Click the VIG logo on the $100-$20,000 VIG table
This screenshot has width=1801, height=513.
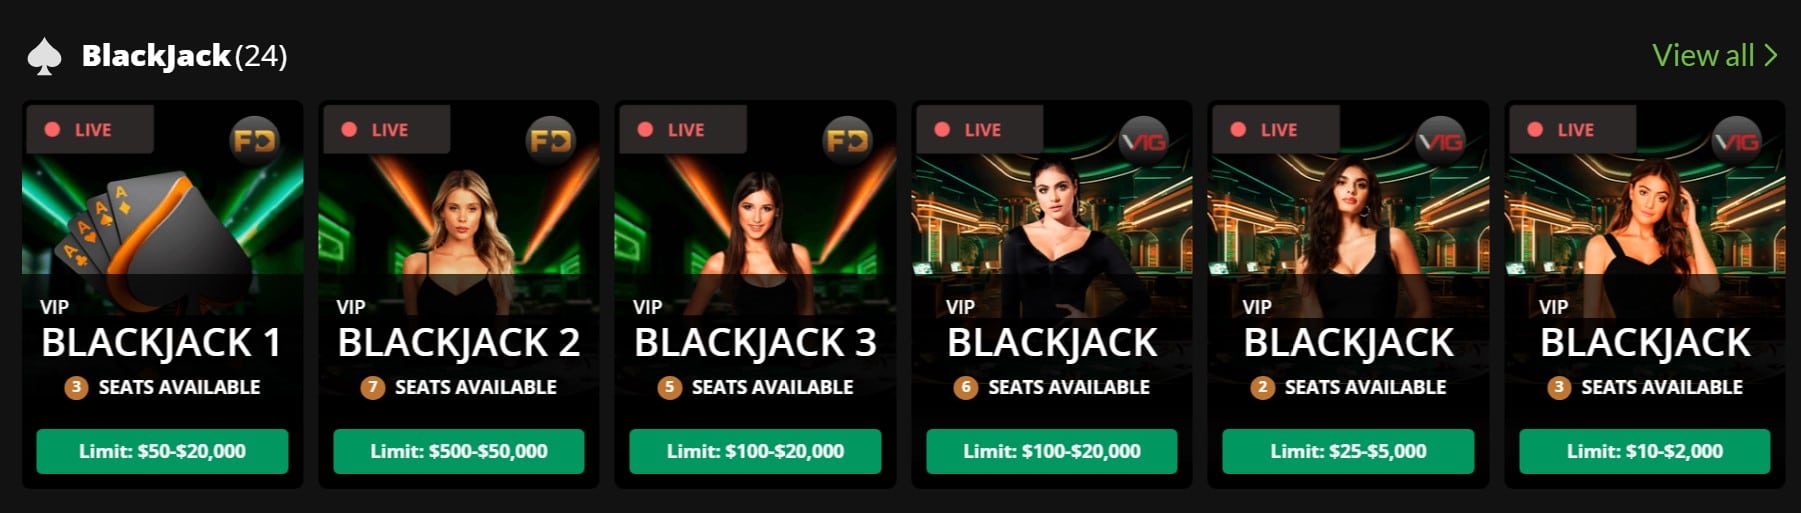[1143, 142]
